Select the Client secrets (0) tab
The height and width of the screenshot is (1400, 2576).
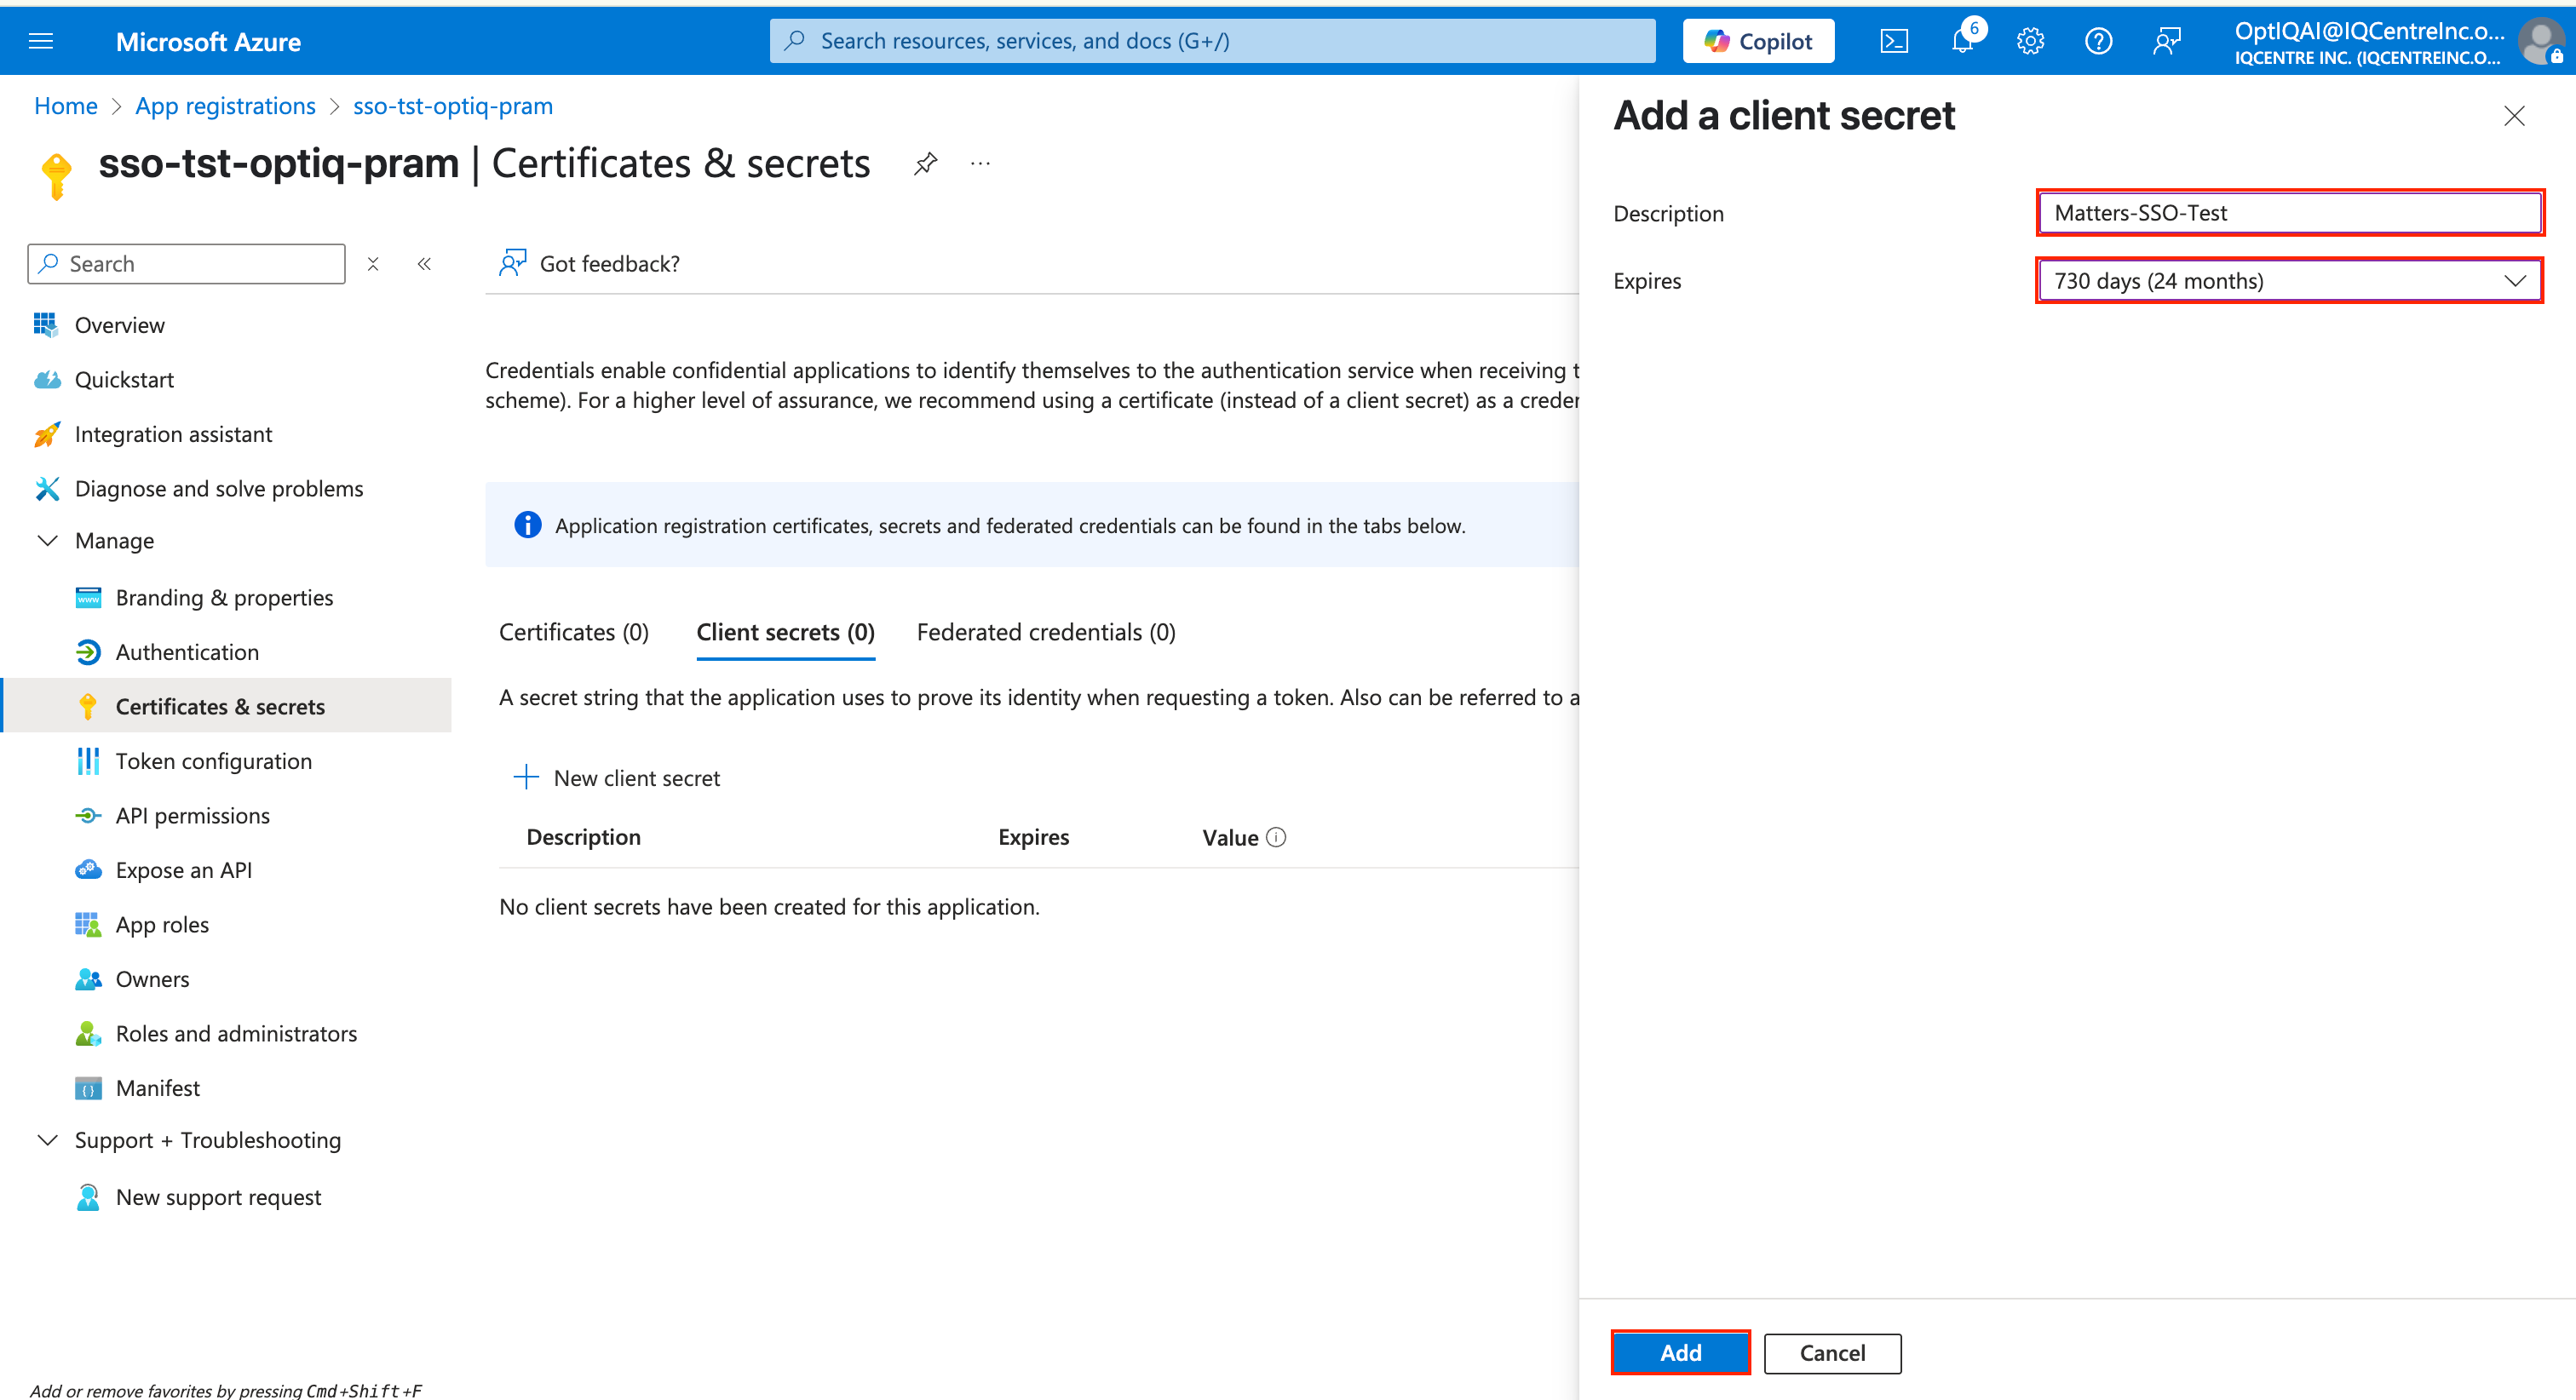click(786, 632)
